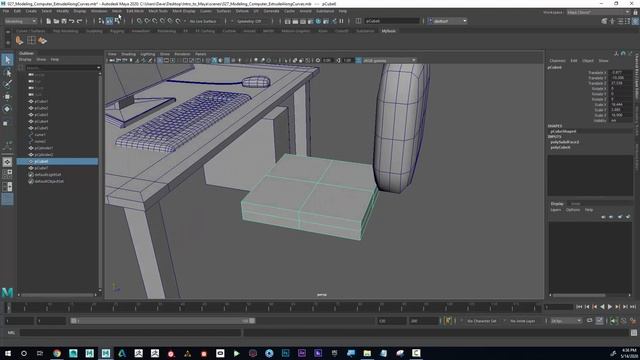Screen dimensions: 640x360
Task: Open the Outliner search filter dropdown
Action: point(98,68)
